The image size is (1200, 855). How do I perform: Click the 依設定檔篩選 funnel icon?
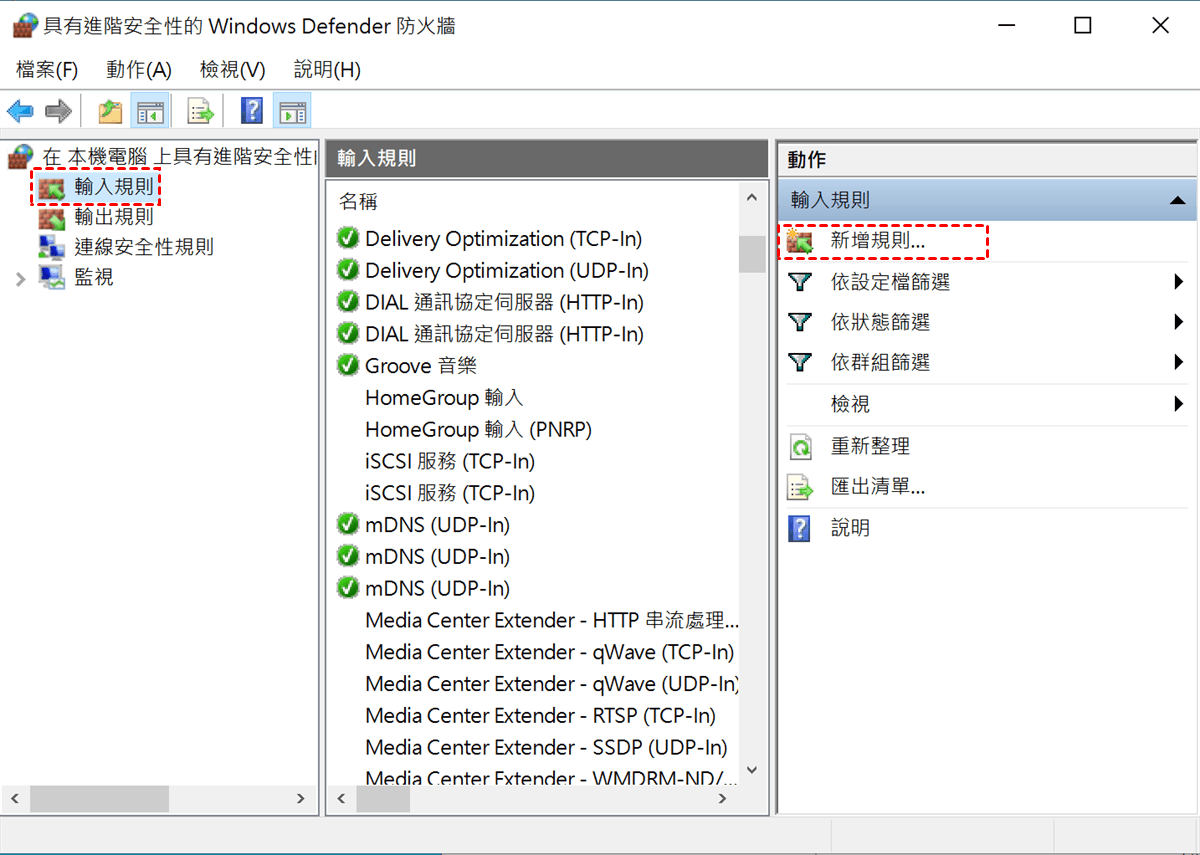800,283
